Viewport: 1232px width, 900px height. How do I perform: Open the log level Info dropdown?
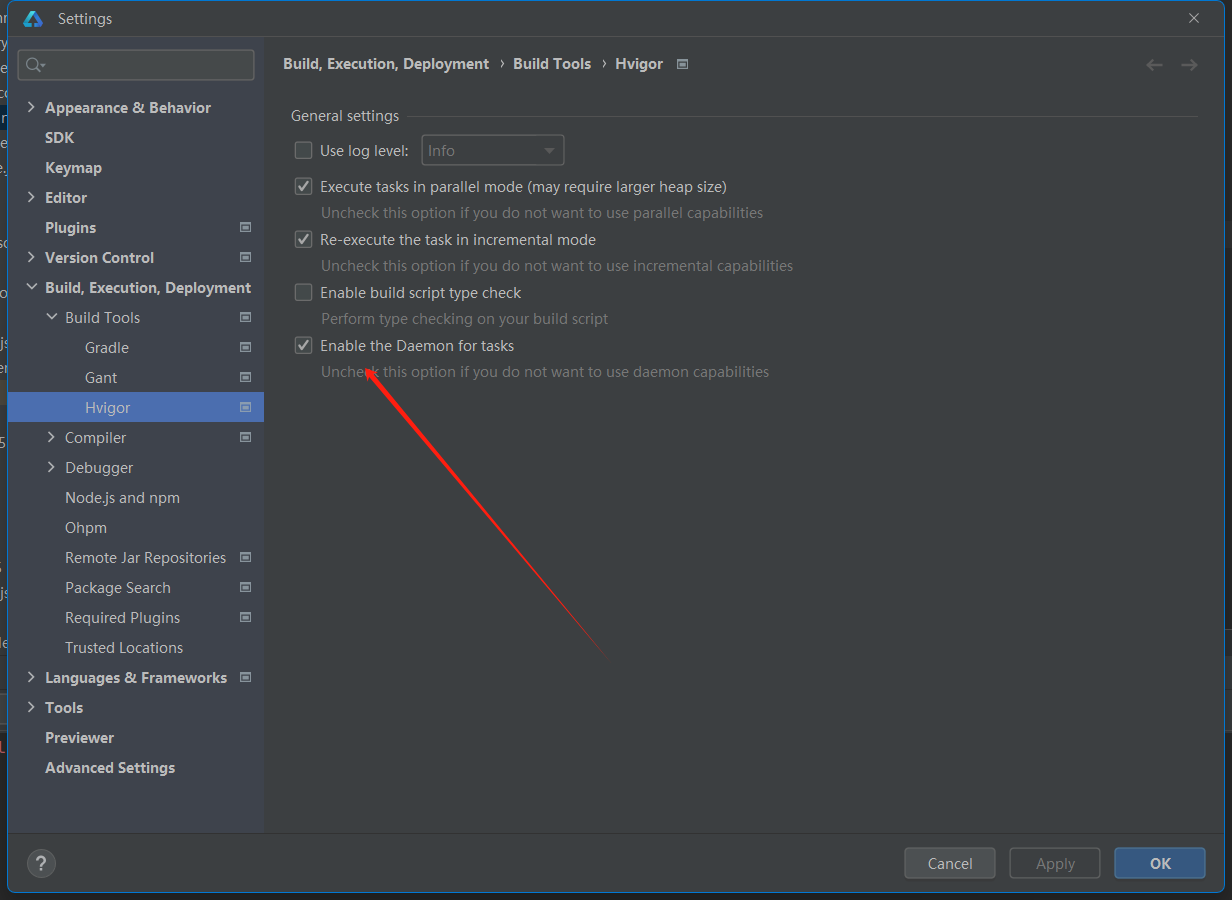click(x=493, y=151)
